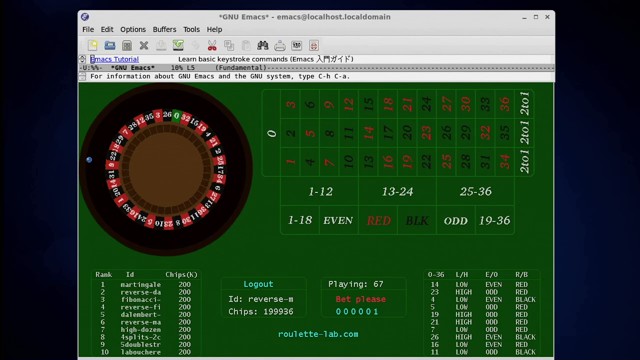This screenshot has width=640, height=360.
Task: Click the blue ball beside the wheel
Action: coord(89,160)
